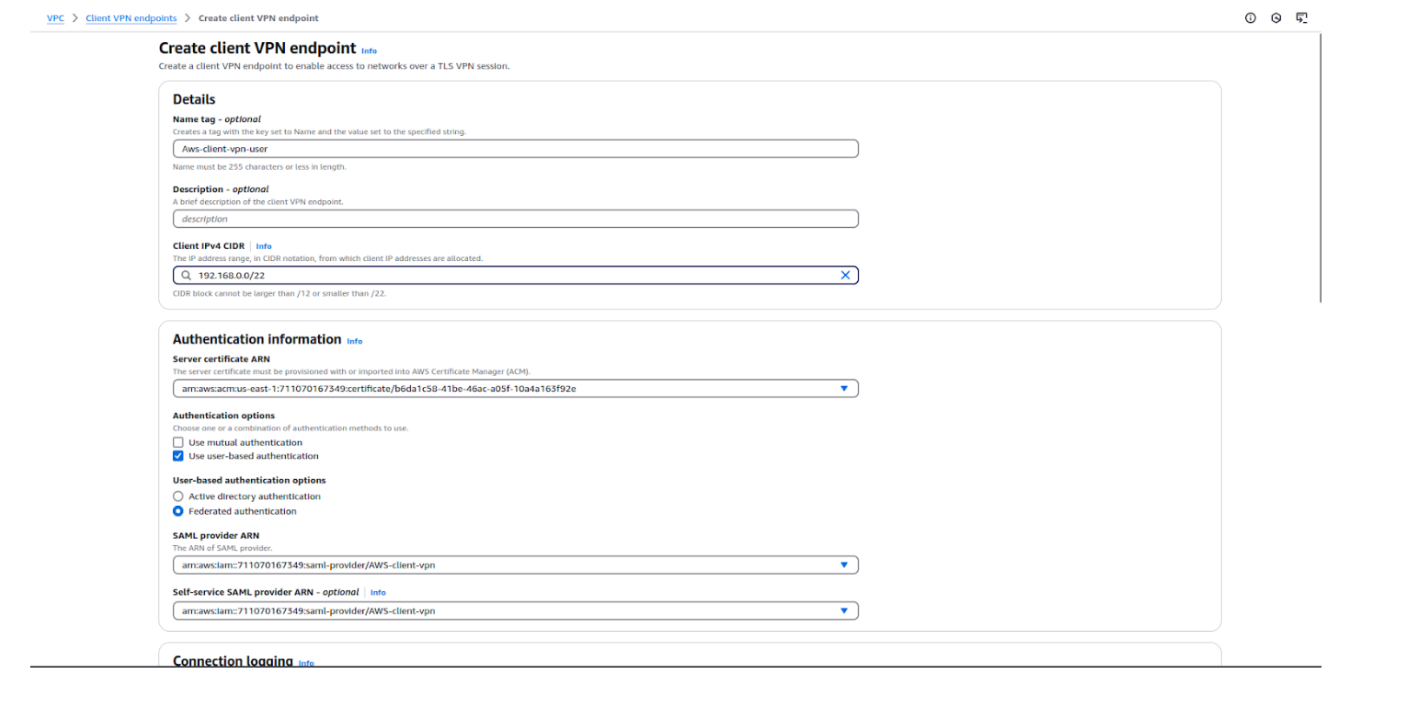
Task: Click Info next to the page title
Action: pyautogui.click(x=369, y=50)
